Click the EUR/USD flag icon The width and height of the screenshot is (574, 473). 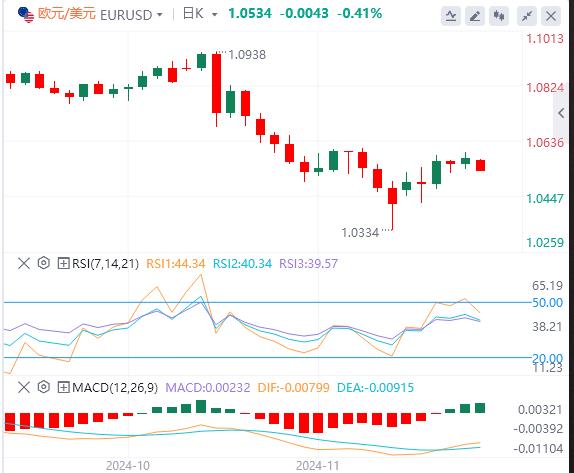tap(26, 15)
